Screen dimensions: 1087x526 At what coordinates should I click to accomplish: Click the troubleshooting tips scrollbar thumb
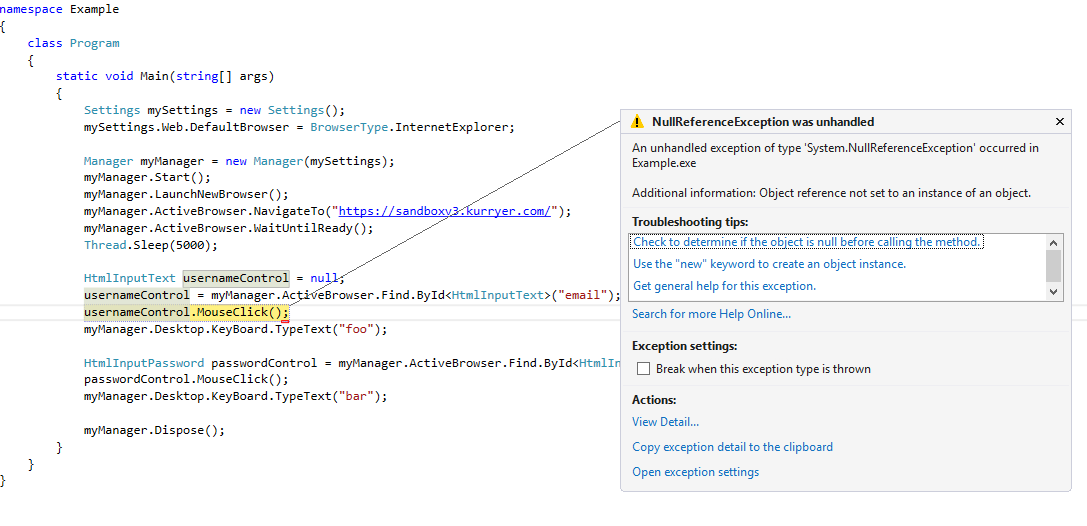pyautogui.click(x=1053, y=266)
